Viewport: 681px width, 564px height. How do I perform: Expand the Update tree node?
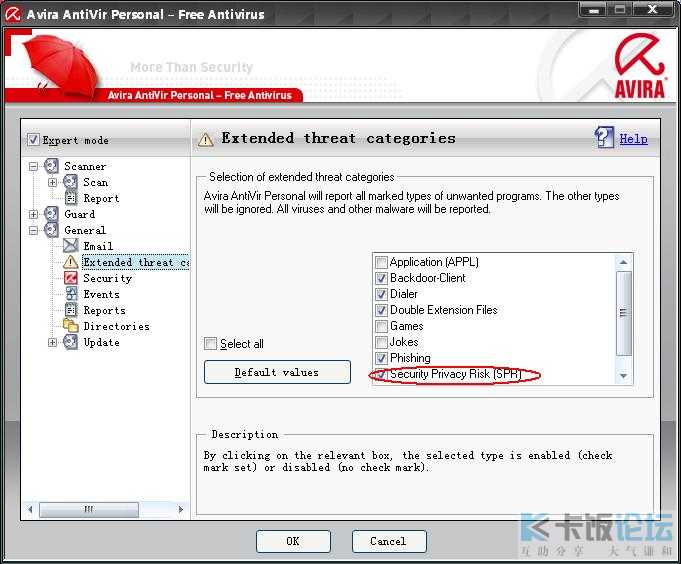pos(53,342)
